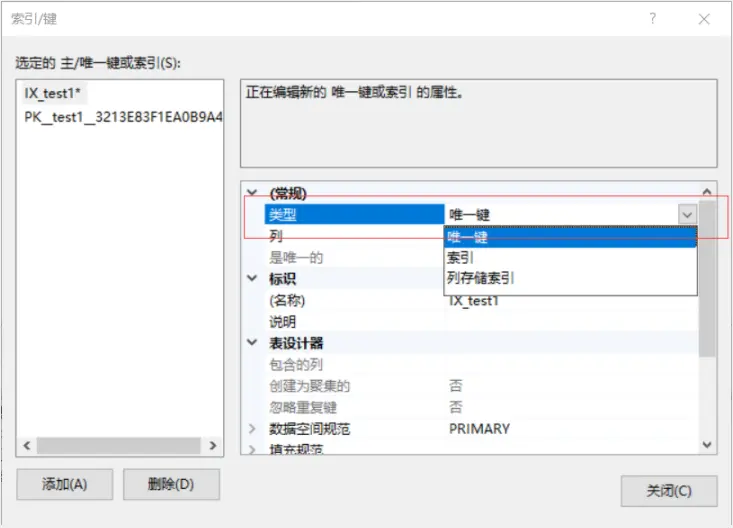Choose 唯一键 in dropdown list
Viewport: 733px width, 528px height.
570,237
